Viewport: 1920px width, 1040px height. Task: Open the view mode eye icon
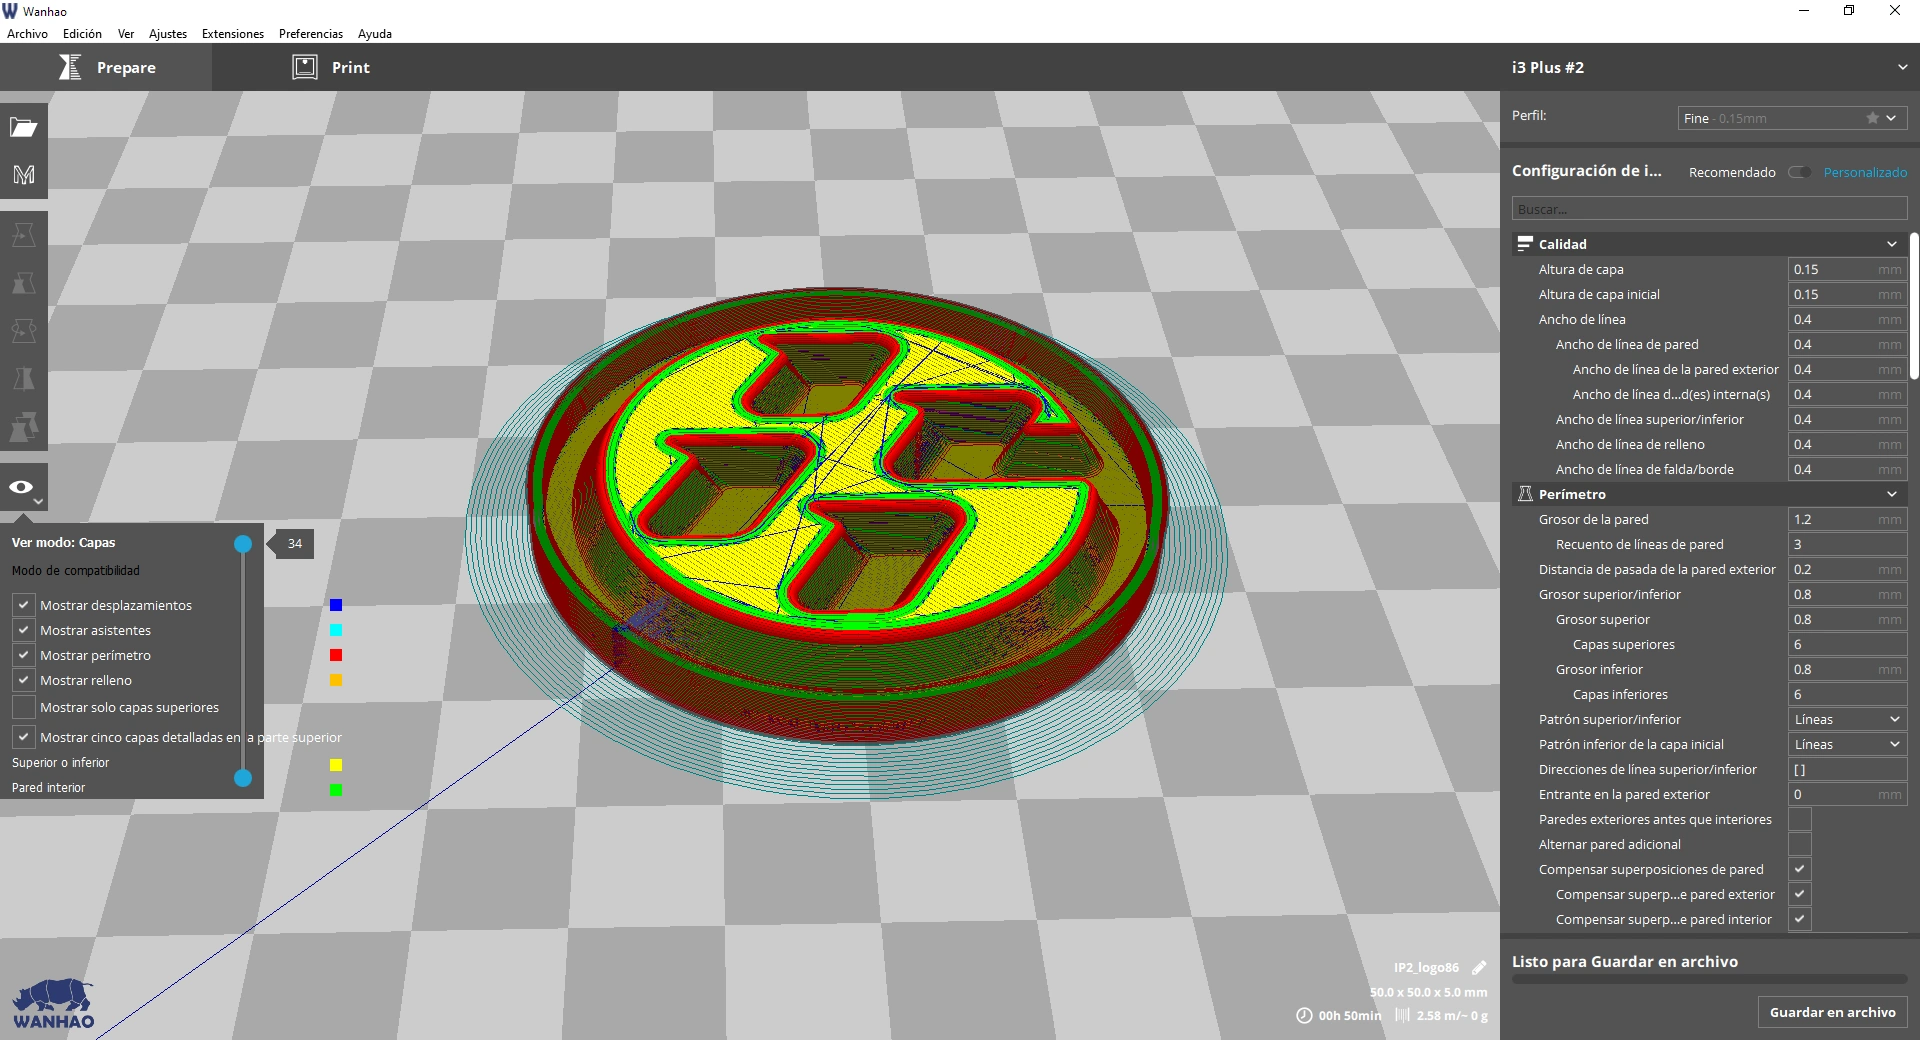point(21,487)
